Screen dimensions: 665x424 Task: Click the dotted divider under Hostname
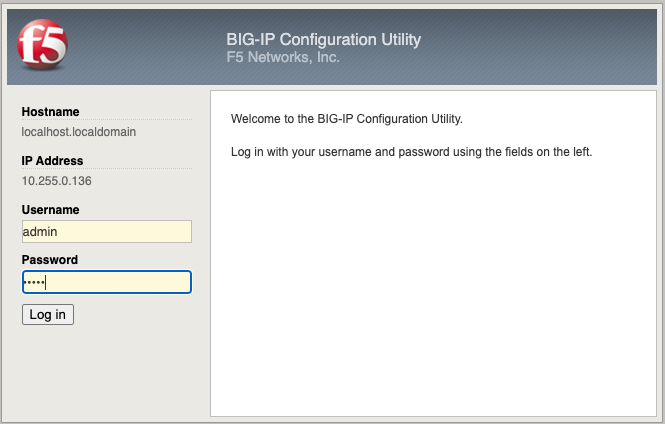106,120
